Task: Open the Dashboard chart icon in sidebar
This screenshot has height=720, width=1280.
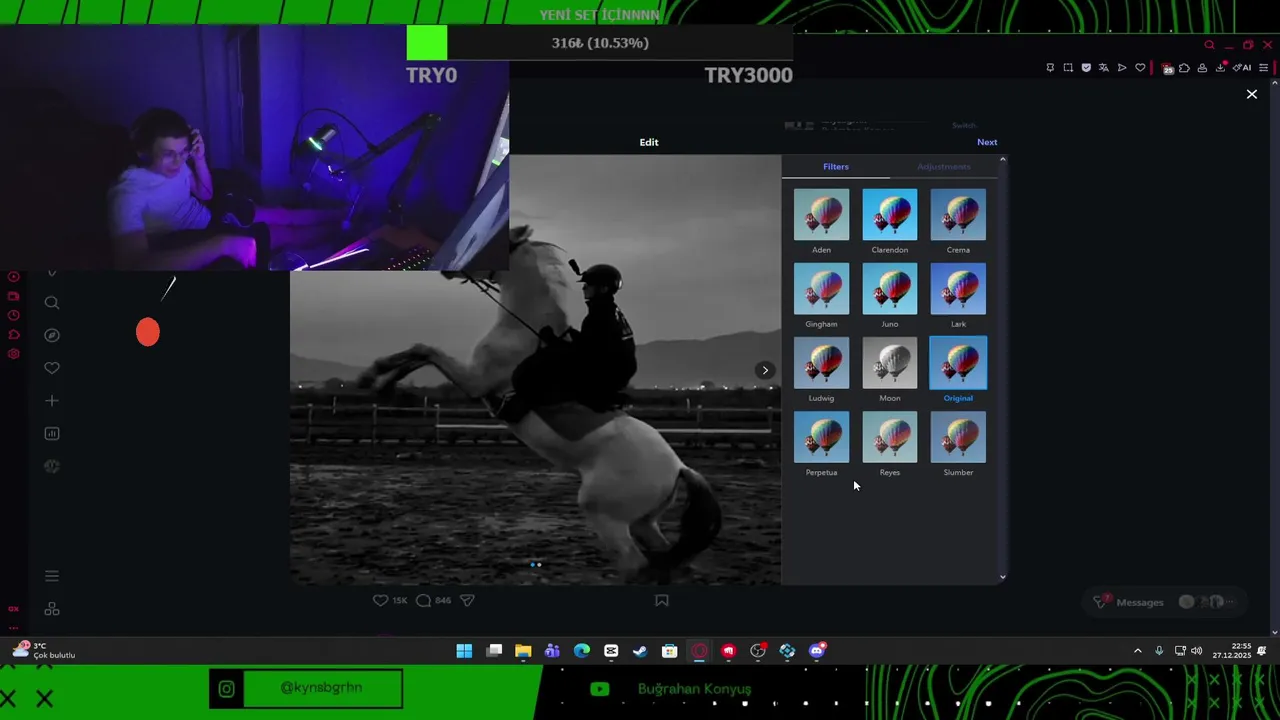Action: pyautogui.click(x=52, y=433)
